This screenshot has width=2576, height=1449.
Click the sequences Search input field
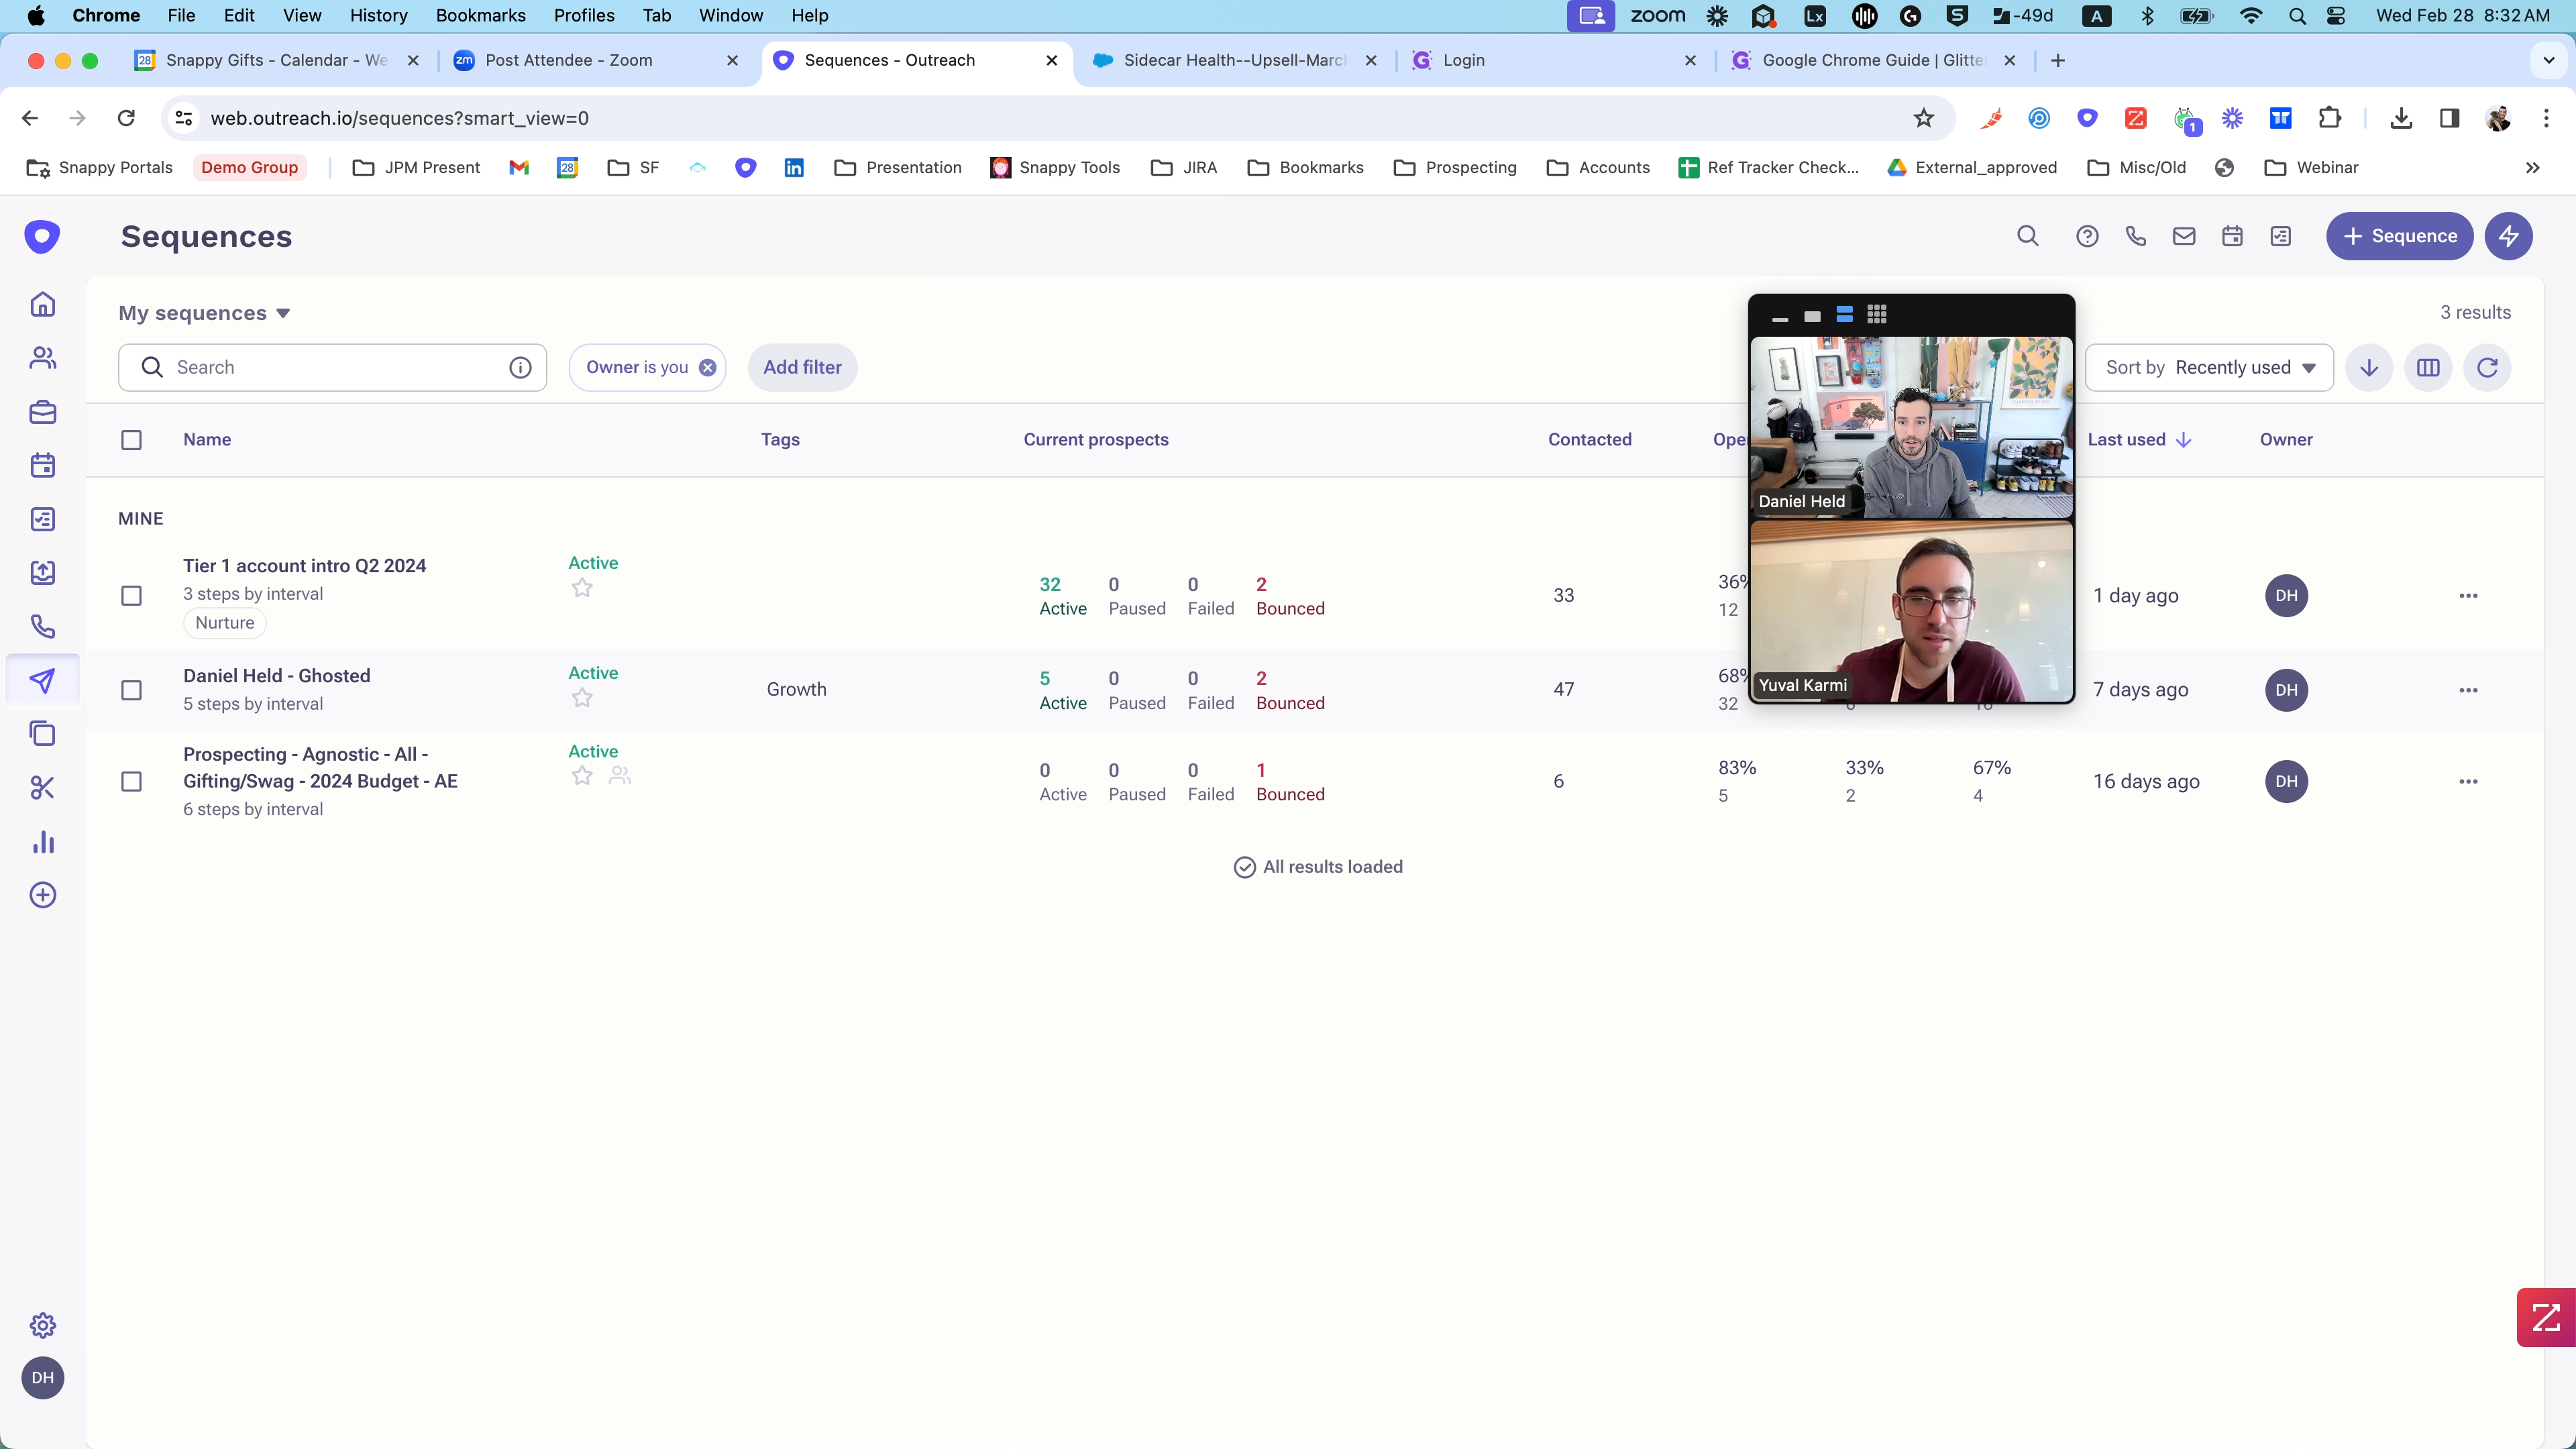[x=332, y=367]
